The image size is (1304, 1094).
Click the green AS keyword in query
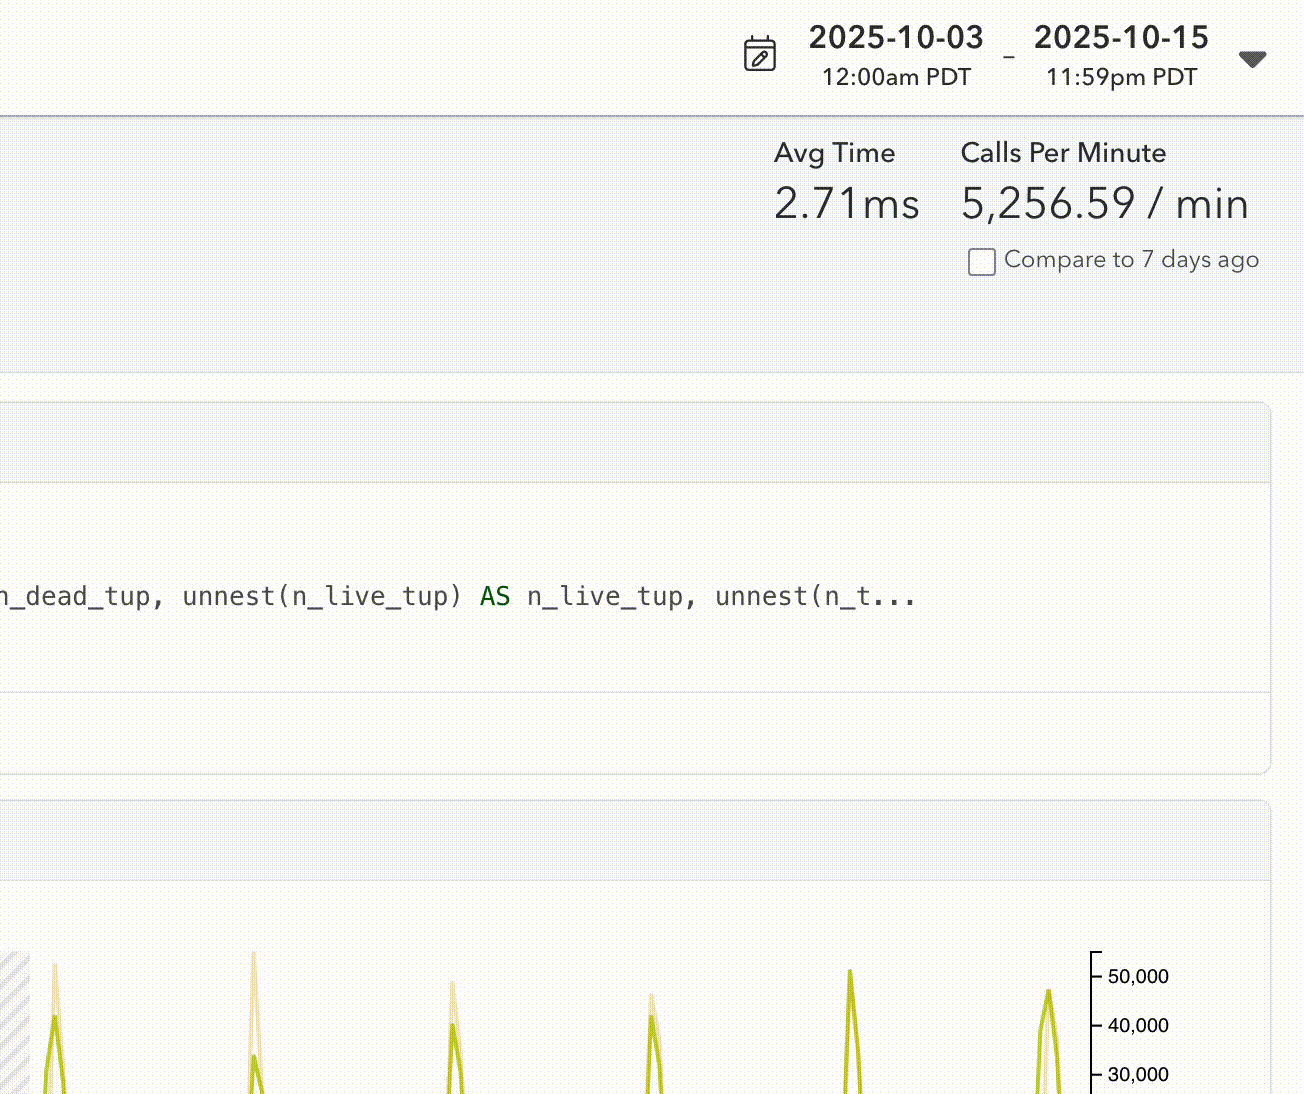pyautogui.click(x=495, y=597)
